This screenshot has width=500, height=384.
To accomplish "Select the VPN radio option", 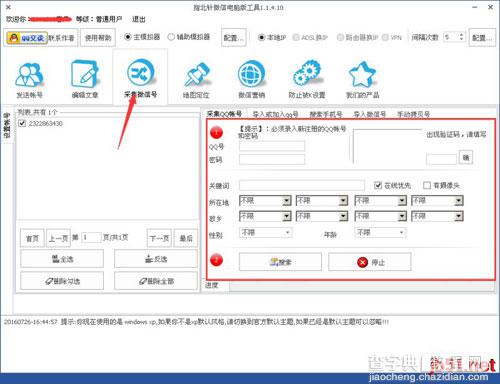I will 385,37.
